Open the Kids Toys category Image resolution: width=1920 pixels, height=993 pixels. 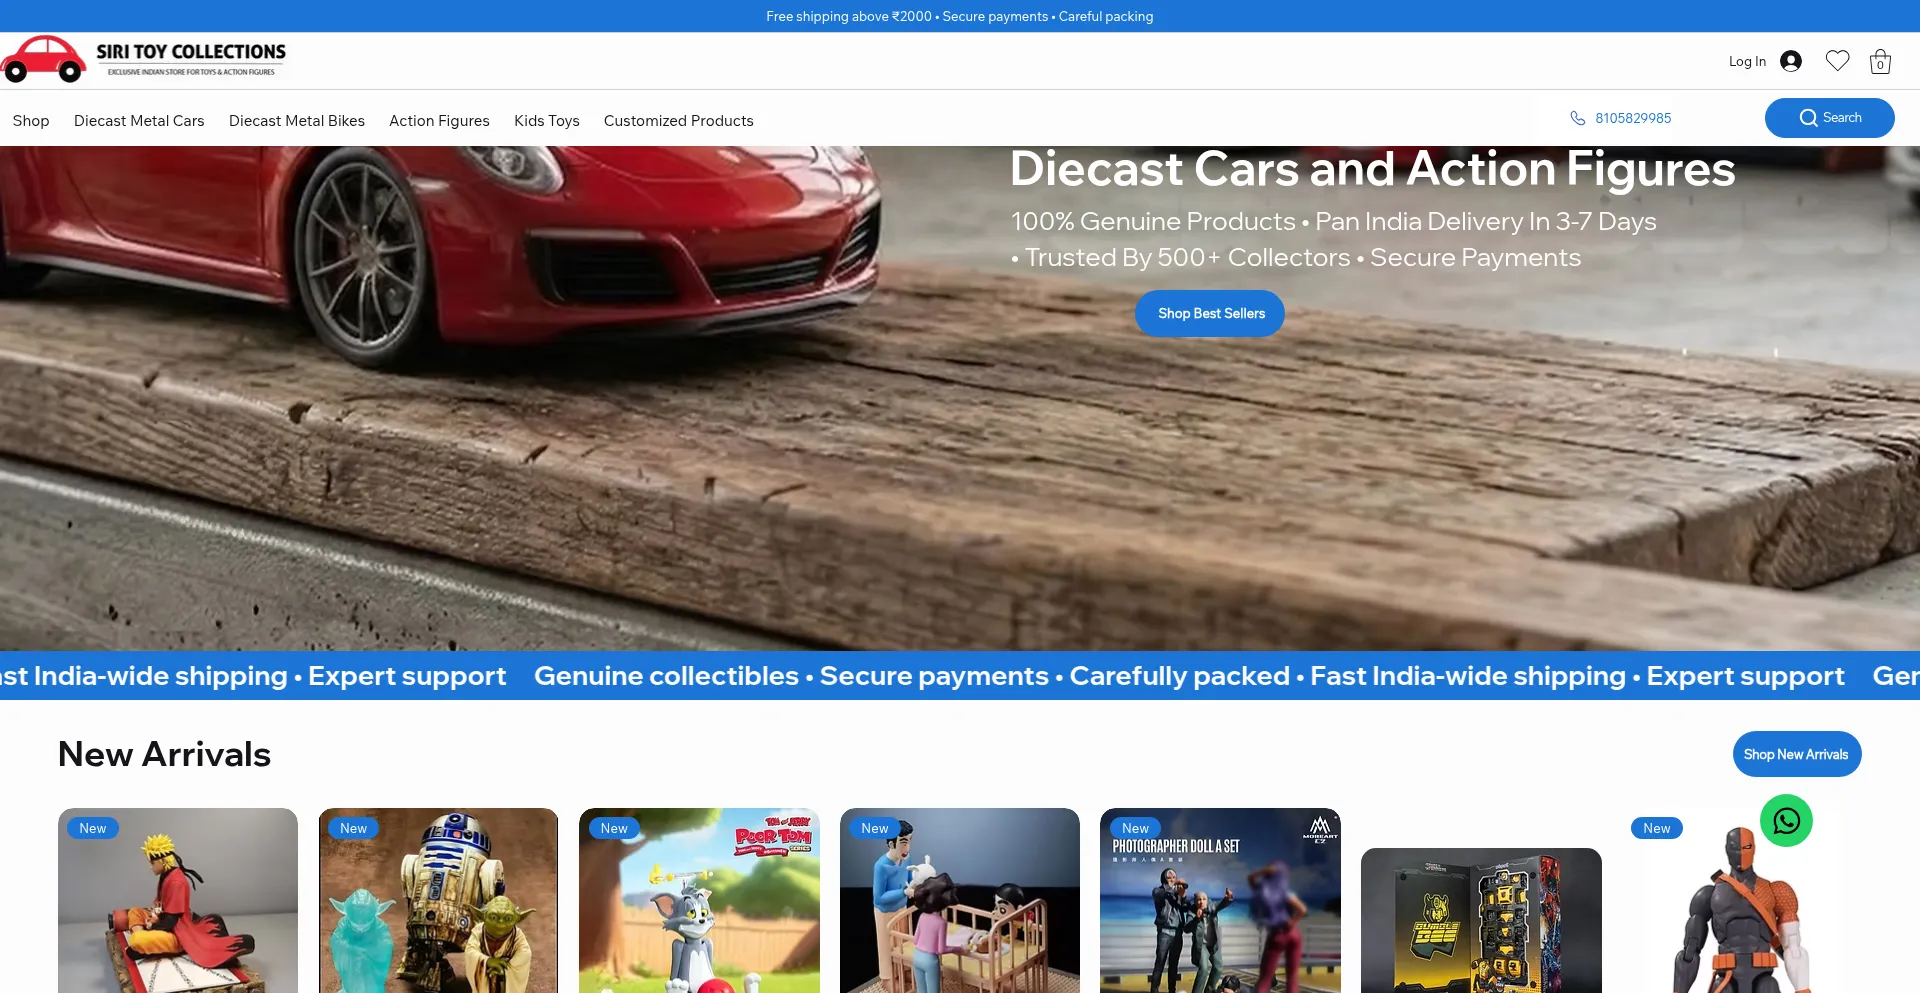coord(547,120)
